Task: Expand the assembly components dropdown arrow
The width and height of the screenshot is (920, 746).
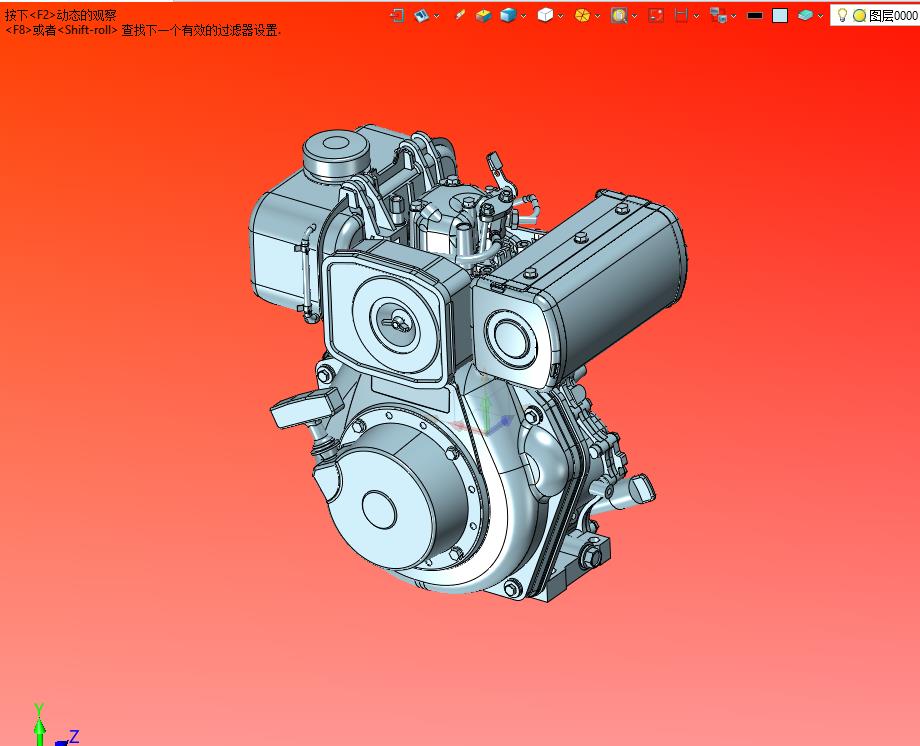Action: click(733, 16)
